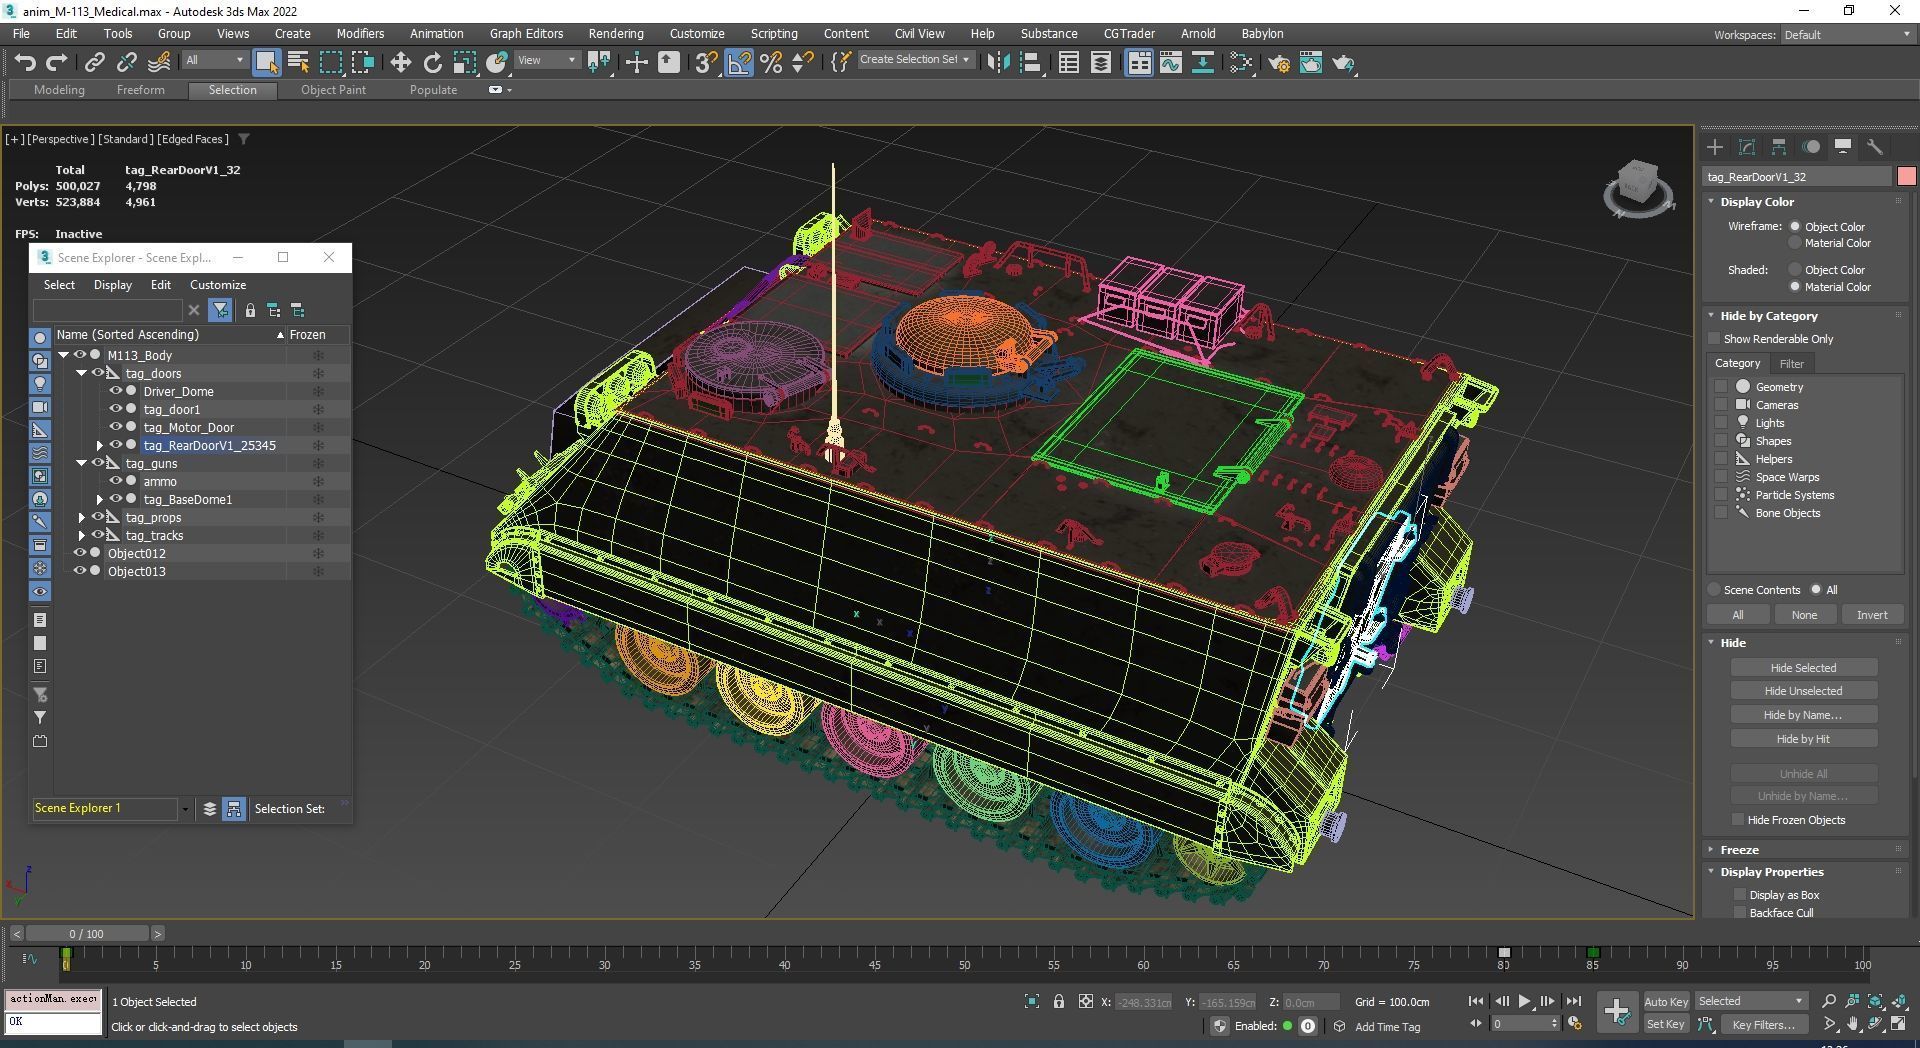1920x1048 pixels.
Task: Switch to the Object Paint ribbon tab
Action: pos(333,90)
